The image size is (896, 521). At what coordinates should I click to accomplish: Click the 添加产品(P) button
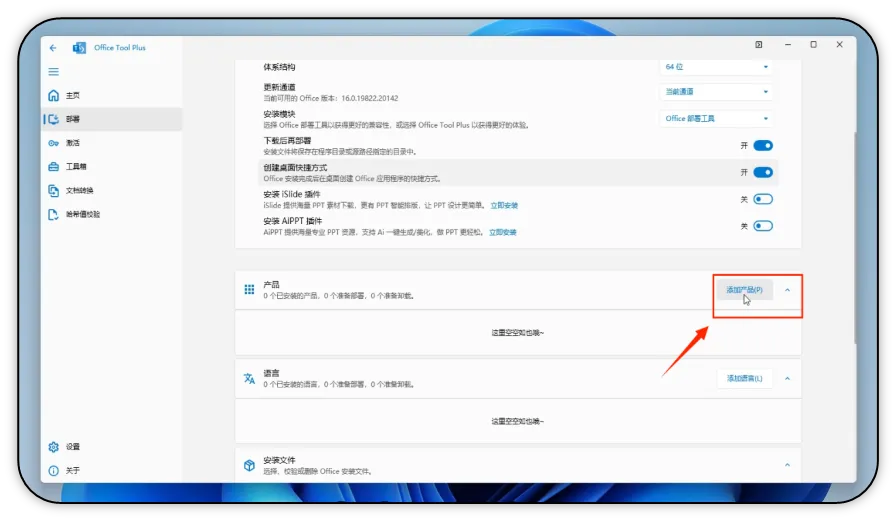pyautogui.click(x=745, y=290)
